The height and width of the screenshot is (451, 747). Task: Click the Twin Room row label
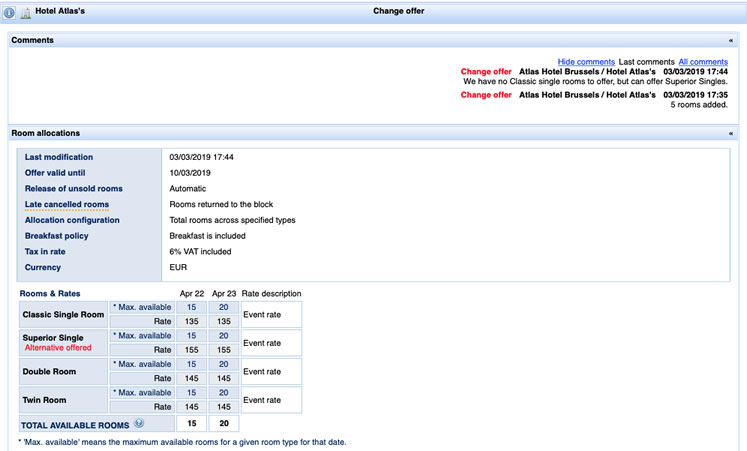point(44,400)
